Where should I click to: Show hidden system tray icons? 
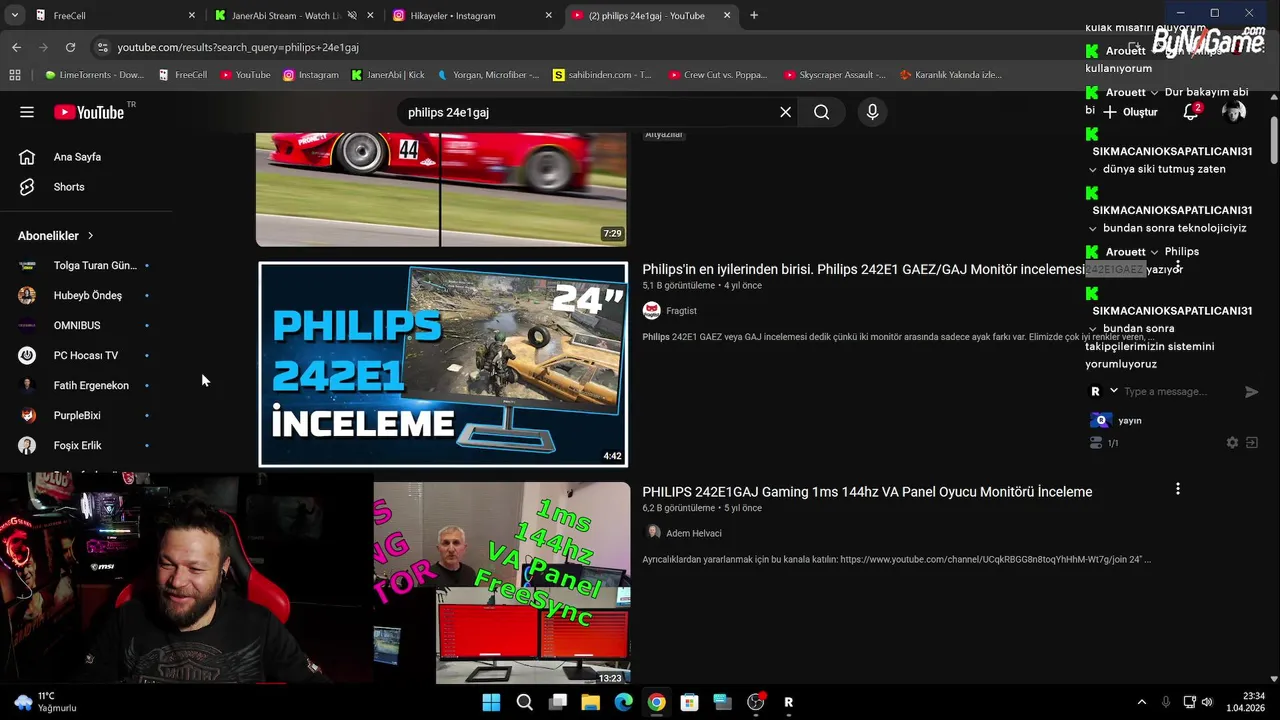[x=1141, y=702]
